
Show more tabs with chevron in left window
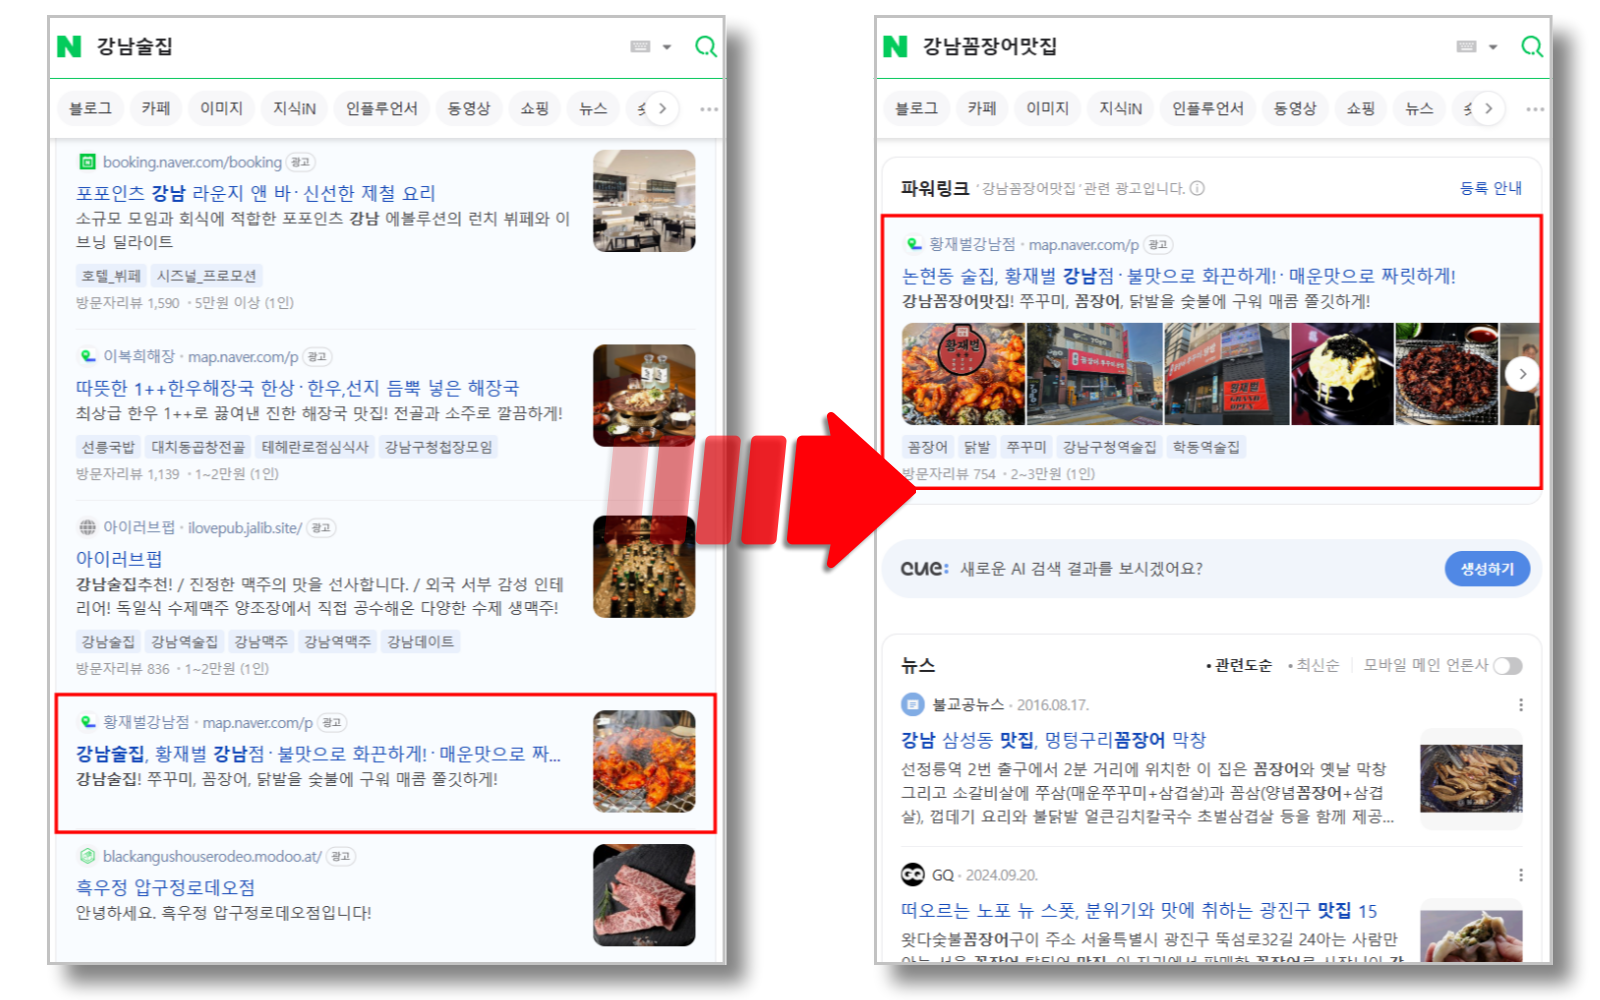point(662,108)
